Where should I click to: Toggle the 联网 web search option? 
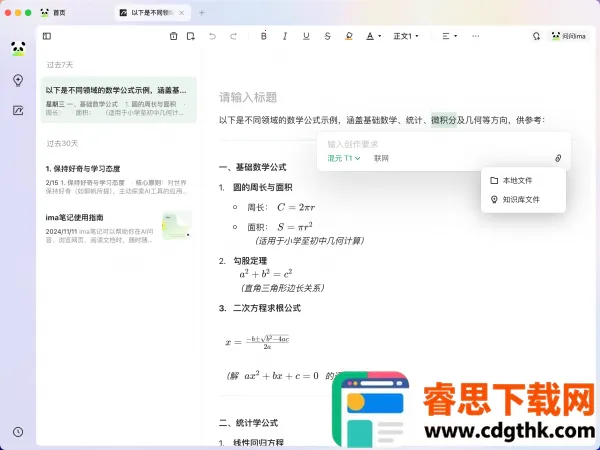tap(381, 158)
